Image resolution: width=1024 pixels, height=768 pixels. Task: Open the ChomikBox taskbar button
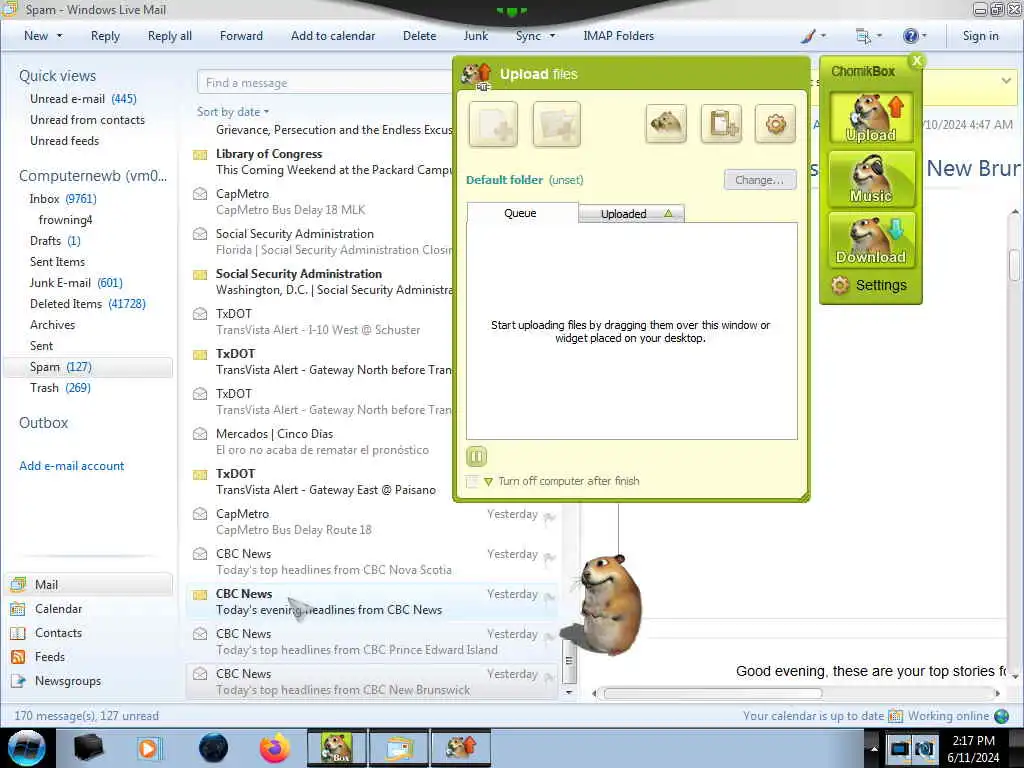337,748
